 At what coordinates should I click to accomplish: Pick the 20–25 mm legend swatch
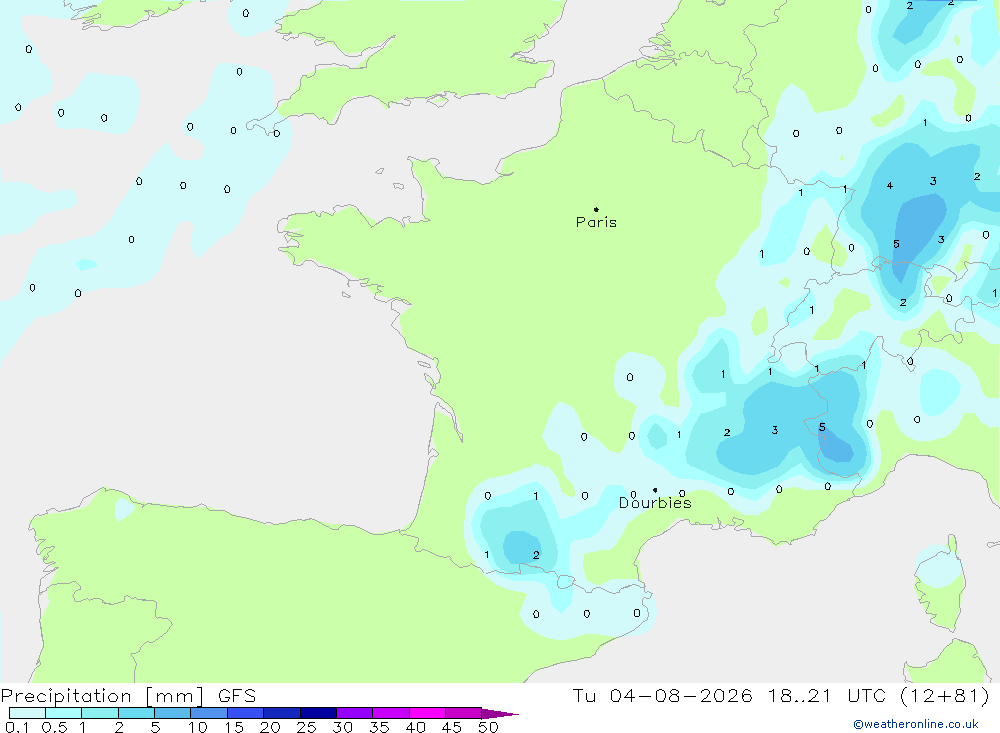point(282,713)
